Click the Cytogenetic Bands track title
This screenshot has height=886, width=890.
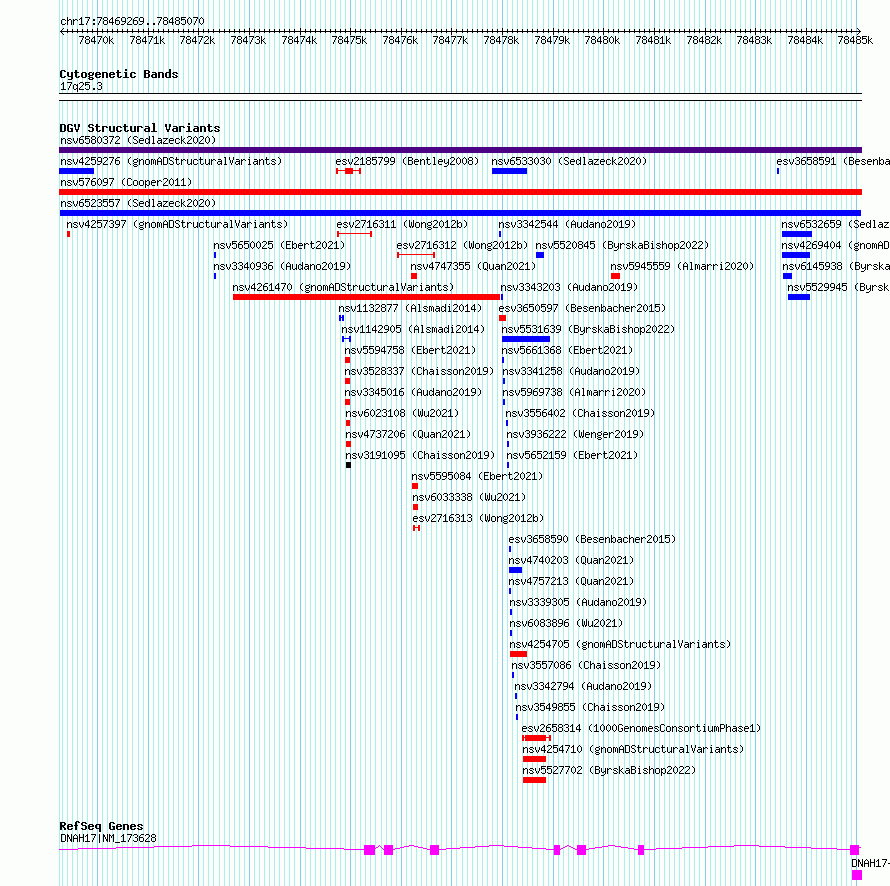coord(119,74)
